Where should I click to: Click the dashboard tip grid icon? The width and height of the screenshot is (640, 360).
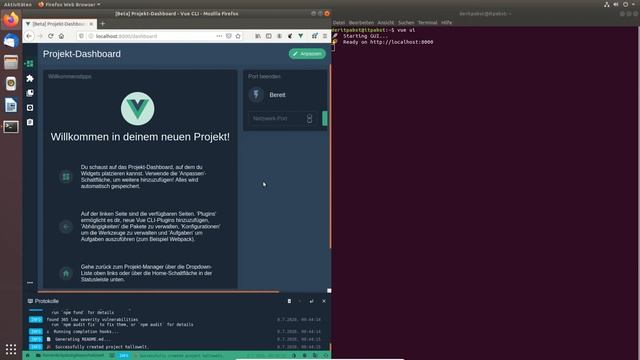coord(66,177)
